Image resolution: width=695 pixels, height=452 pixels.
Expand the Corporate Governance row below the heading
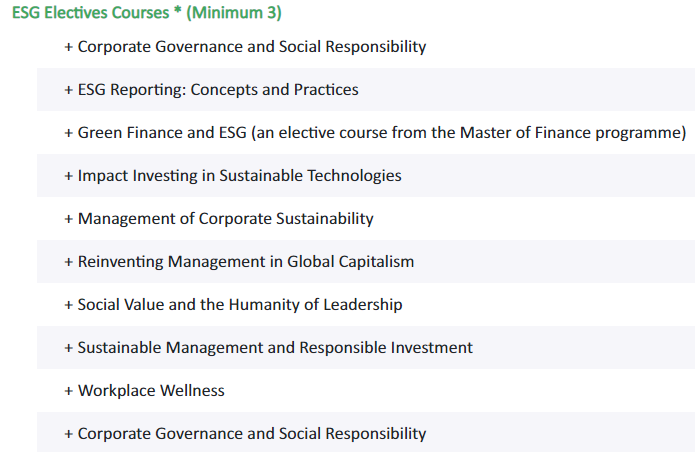(366, 47)
